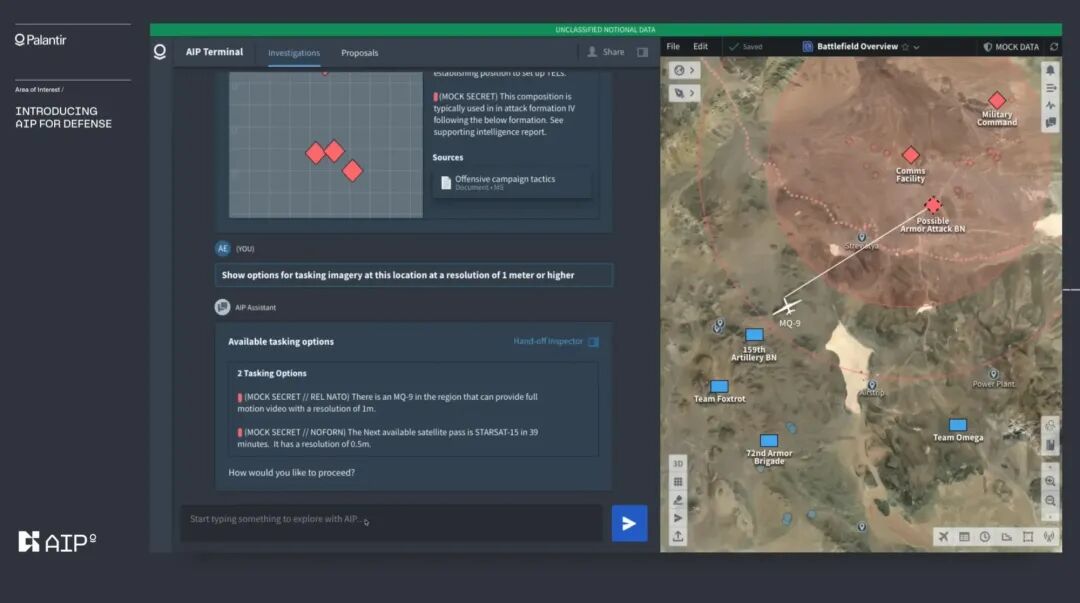Click the locate arrow icon in map toolbar
Image resolution: width=1080 pixels, height=603 pixels.
[x=678, y=518]
